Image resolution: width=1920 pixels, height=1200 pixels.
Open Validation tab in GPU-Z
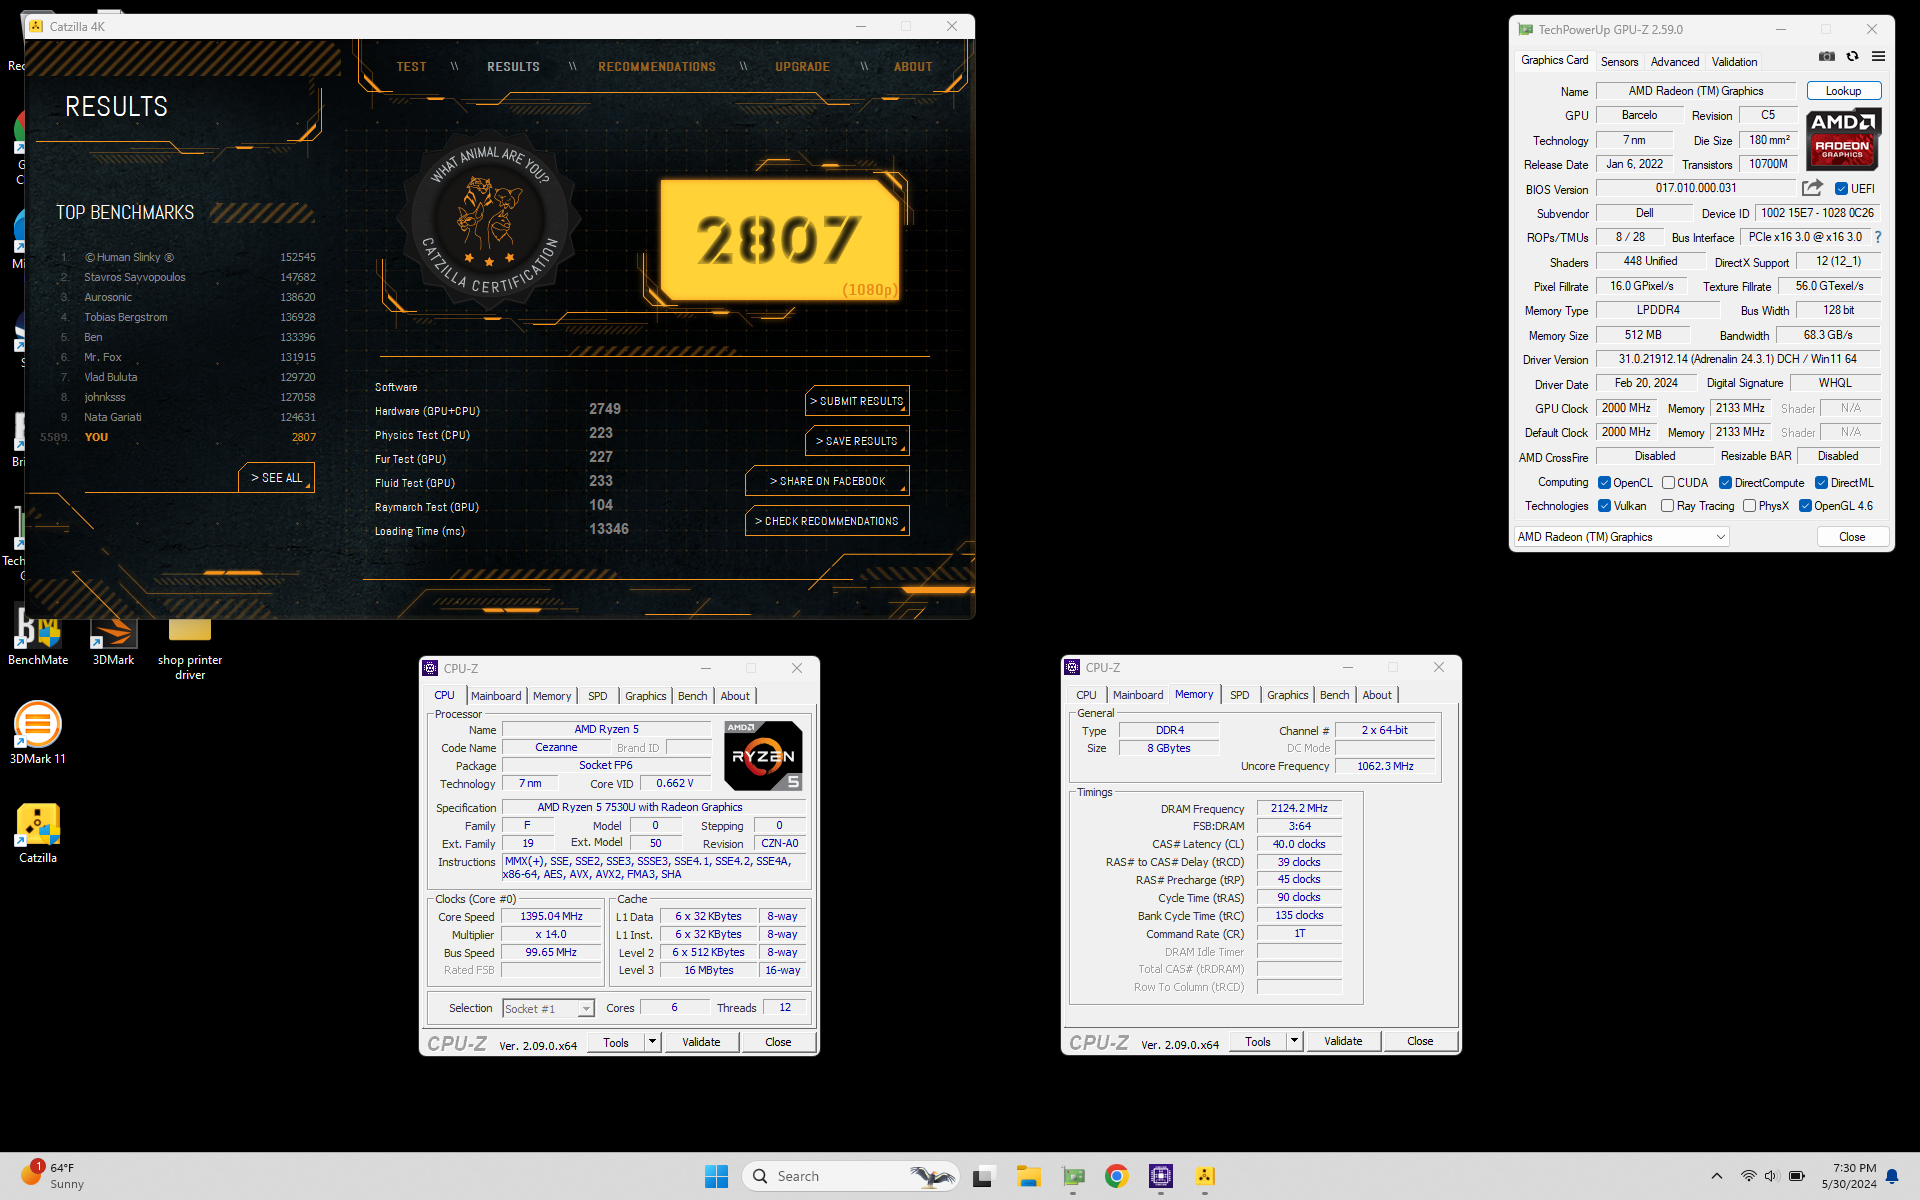(x=1734, y=62)
